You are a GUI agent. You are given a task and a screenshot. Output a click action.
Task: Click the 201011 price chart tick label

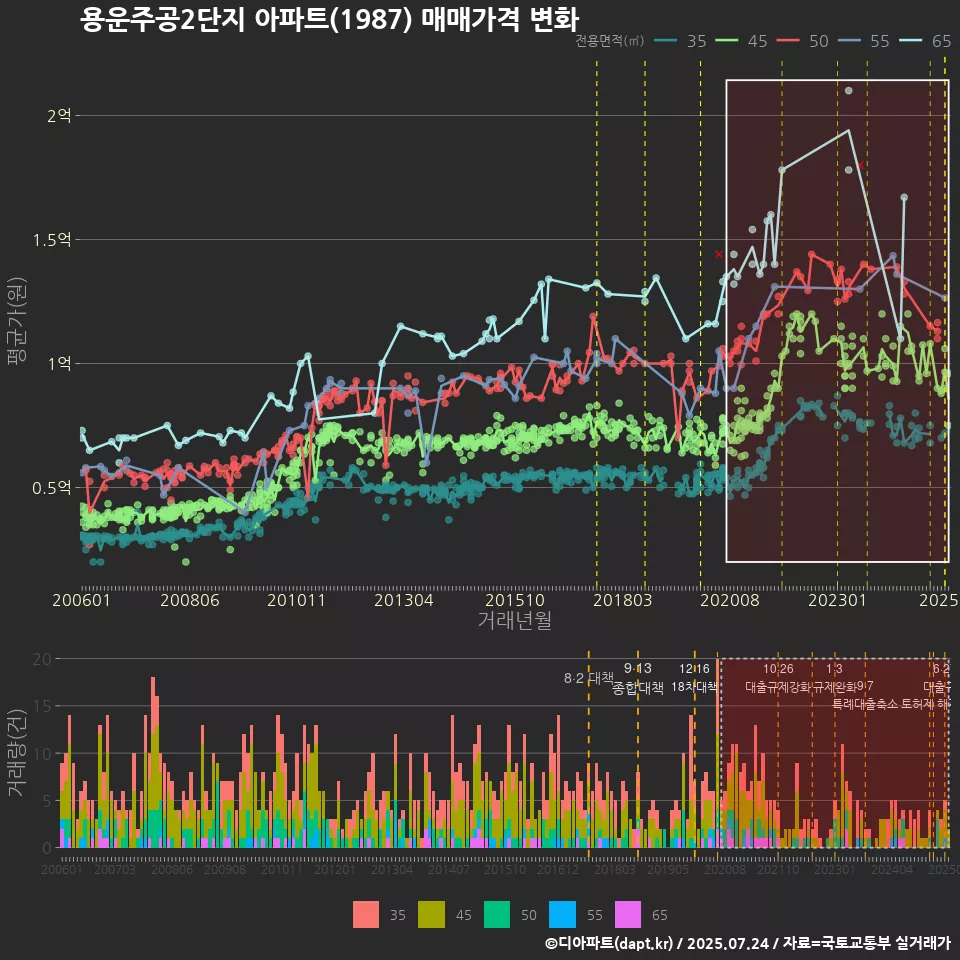[x=296, y=600]
